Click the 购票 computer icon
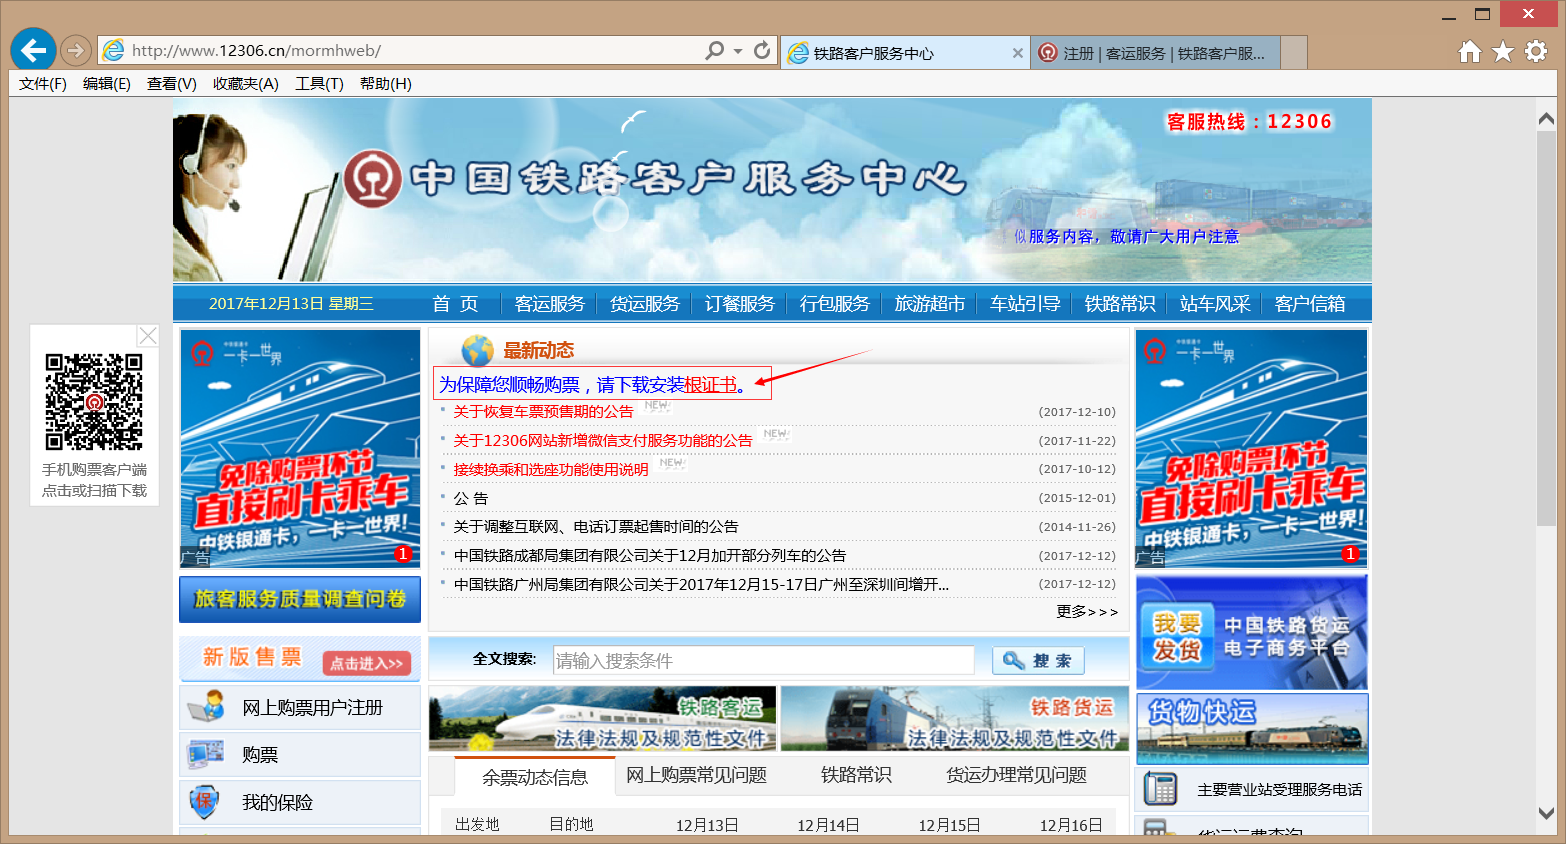 207,754
